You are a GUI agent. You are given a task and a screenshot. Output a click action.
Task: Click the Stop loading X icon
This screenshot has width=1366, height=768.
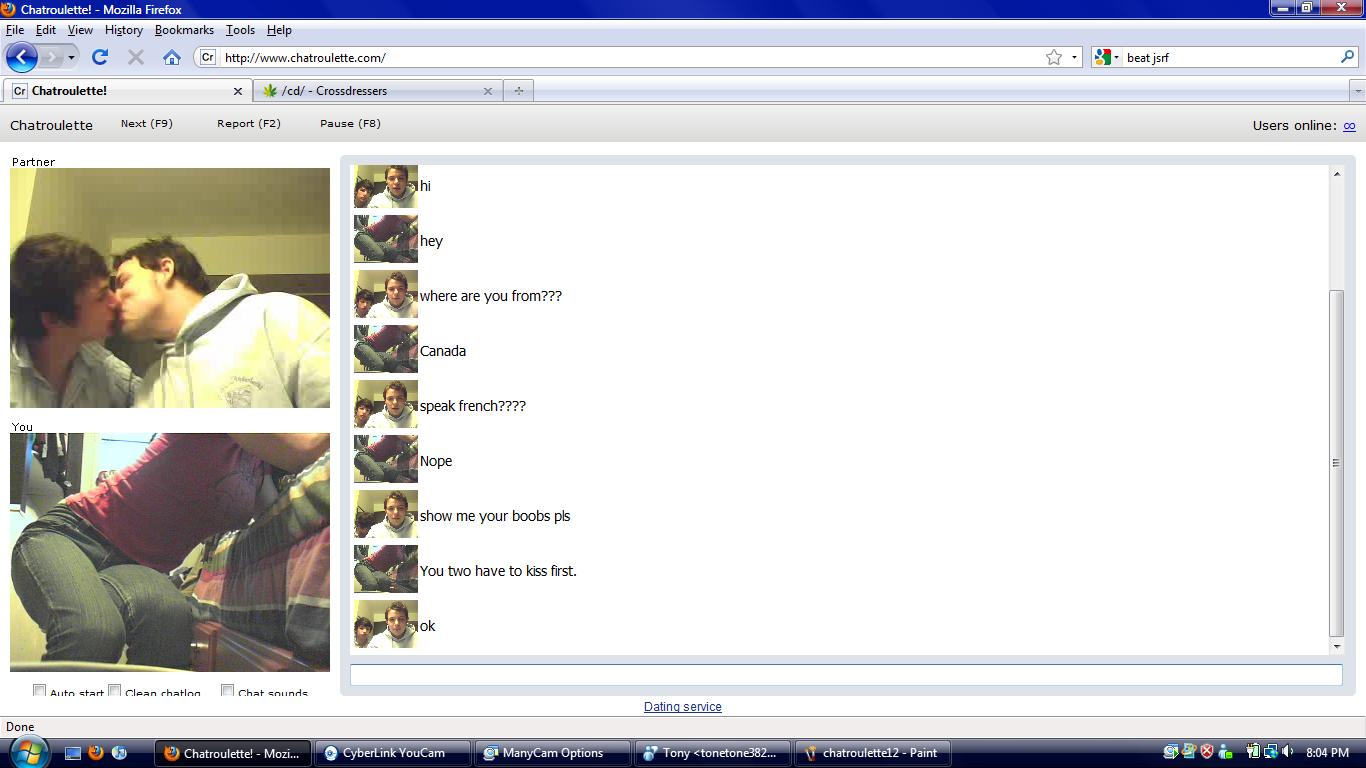pos(136,57)
